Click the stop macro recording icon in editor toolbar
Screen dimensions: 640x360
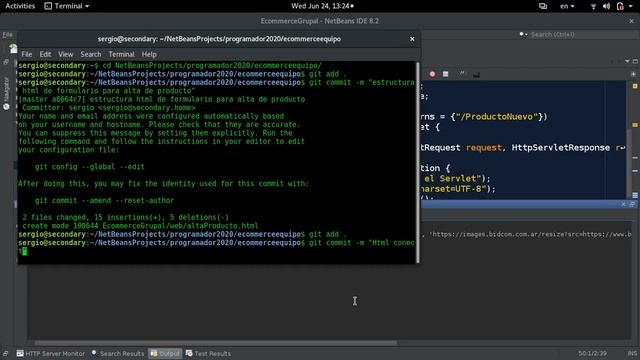pyautogui.click(x=445, y=74)
